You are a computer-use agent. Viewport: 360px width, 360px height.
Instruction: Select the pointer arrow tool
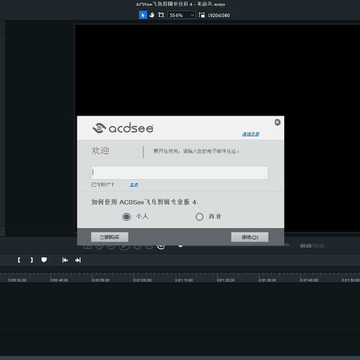143,15
